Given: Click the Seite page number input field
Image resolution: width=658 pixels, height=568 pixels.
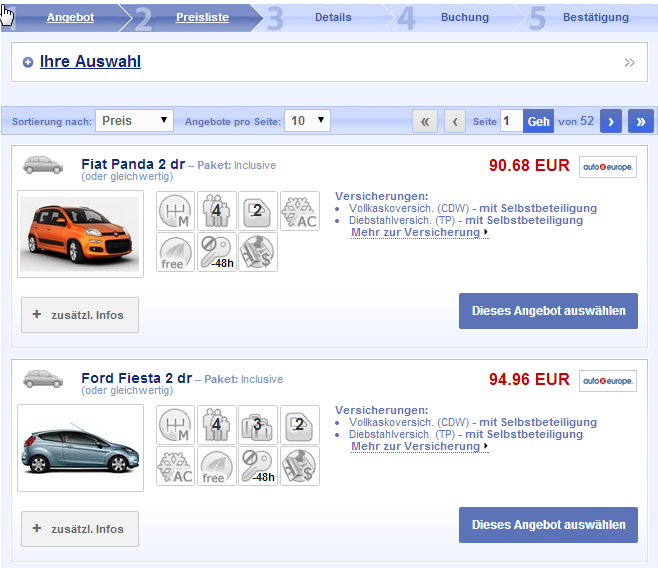Looking at the screenshot, I should 512,121.
